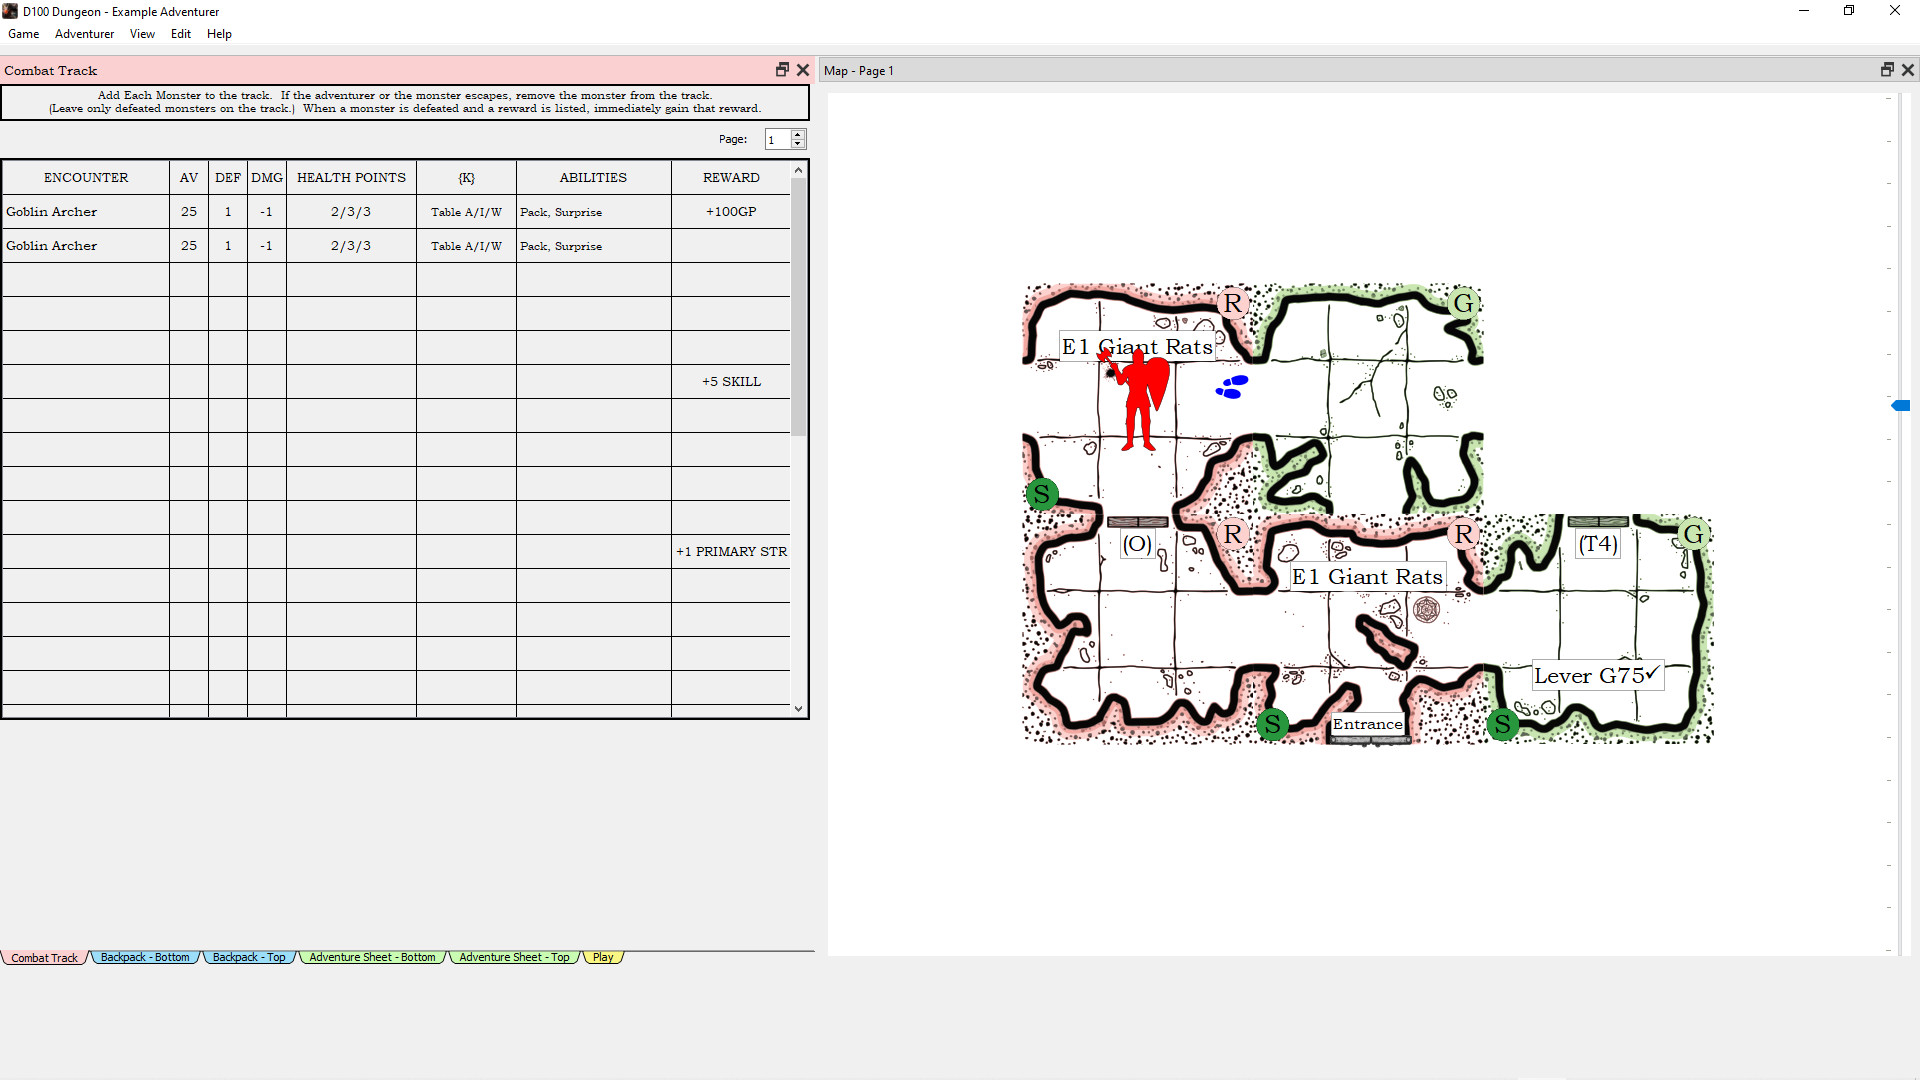Float the Map panel
The image size is (1920, 1080).
coord(1887,70)
